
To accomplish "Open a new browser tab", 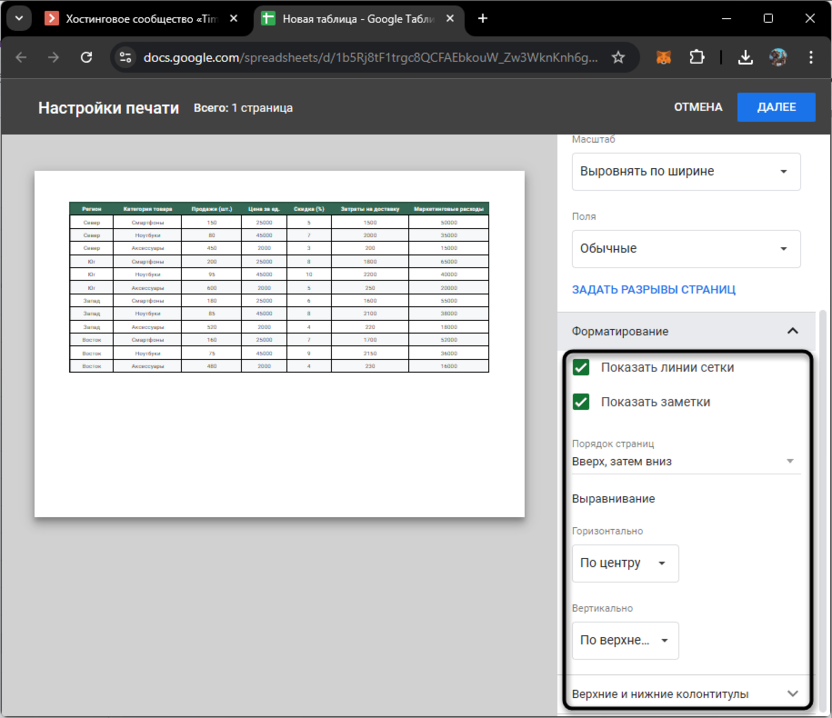I will (483, 18).
